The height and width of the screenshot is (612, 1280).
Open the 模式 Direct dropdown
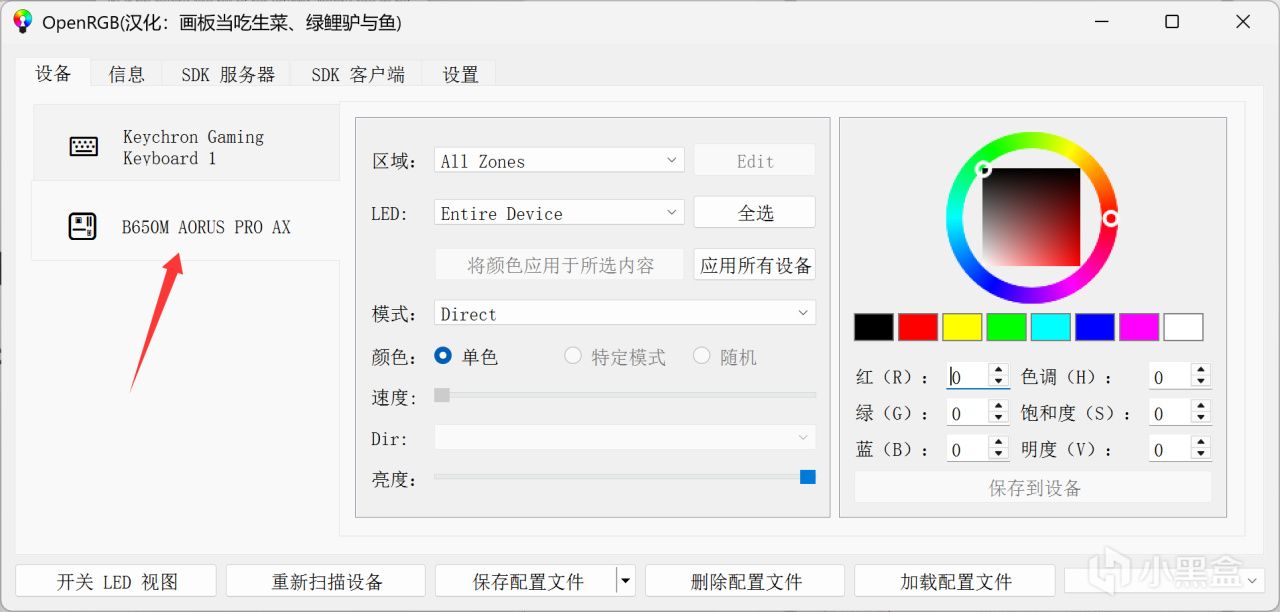point(625,313)
